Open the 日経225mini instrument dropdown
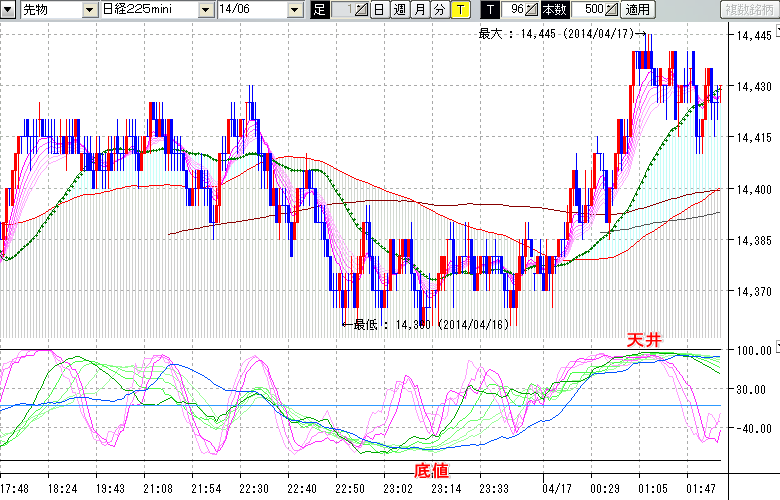 [x=205, y=10]
